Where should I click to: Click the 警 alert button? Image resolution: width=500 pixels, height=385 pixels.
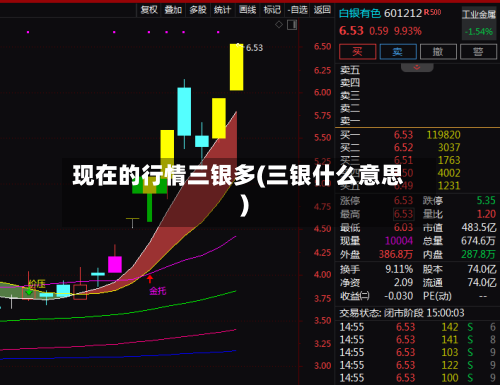coord(478,52)
